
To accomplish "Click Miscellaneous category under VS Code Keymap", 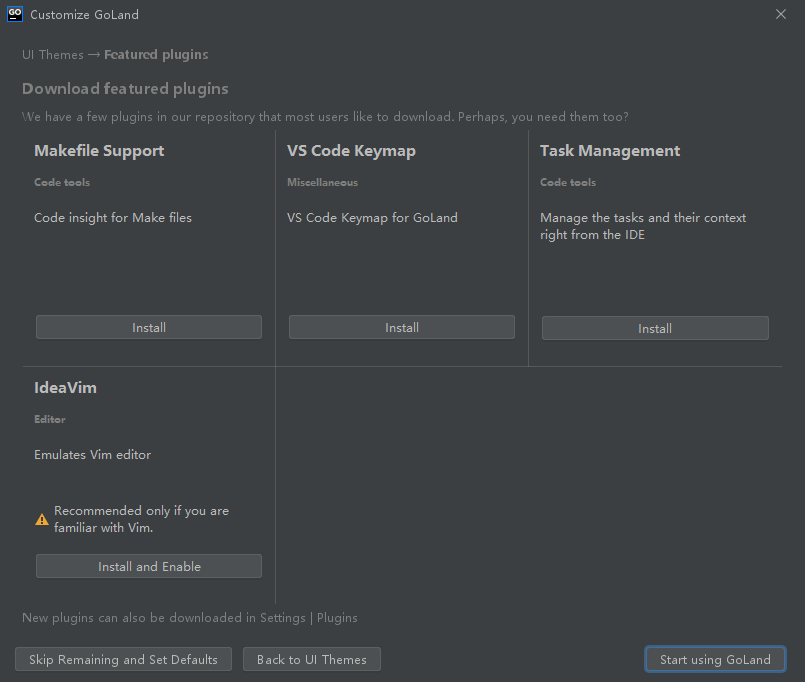I will pos(322,183).
